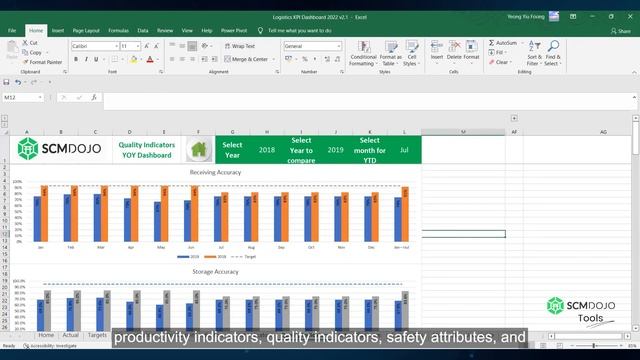Screen dimensions: 640x360
Task: Select the 2018 year cell
Action: (267, 150)
